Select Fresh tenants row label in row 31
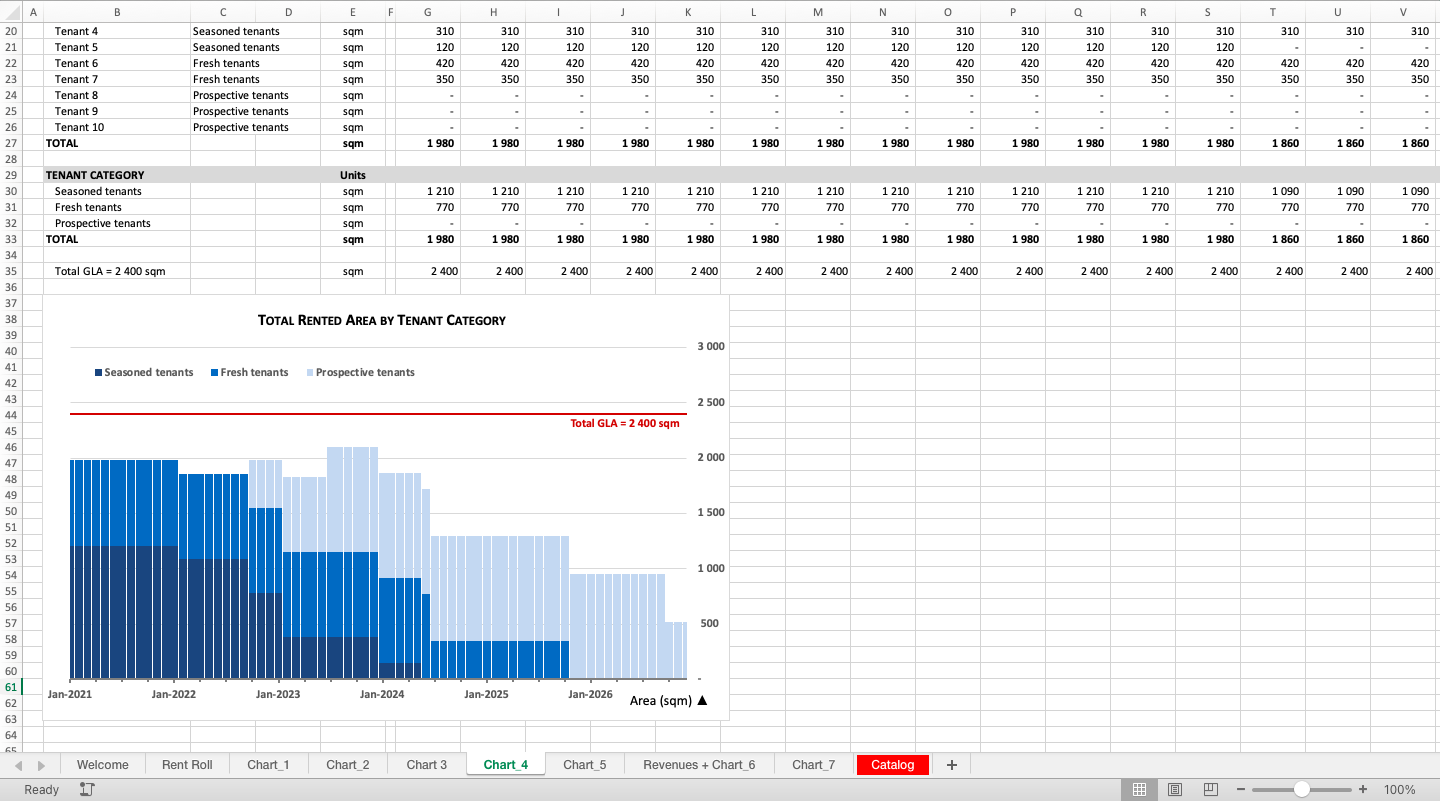Image resolution: width=1440 pixels, height=801 pixels. pyautogui.click(x=117, y=207)
